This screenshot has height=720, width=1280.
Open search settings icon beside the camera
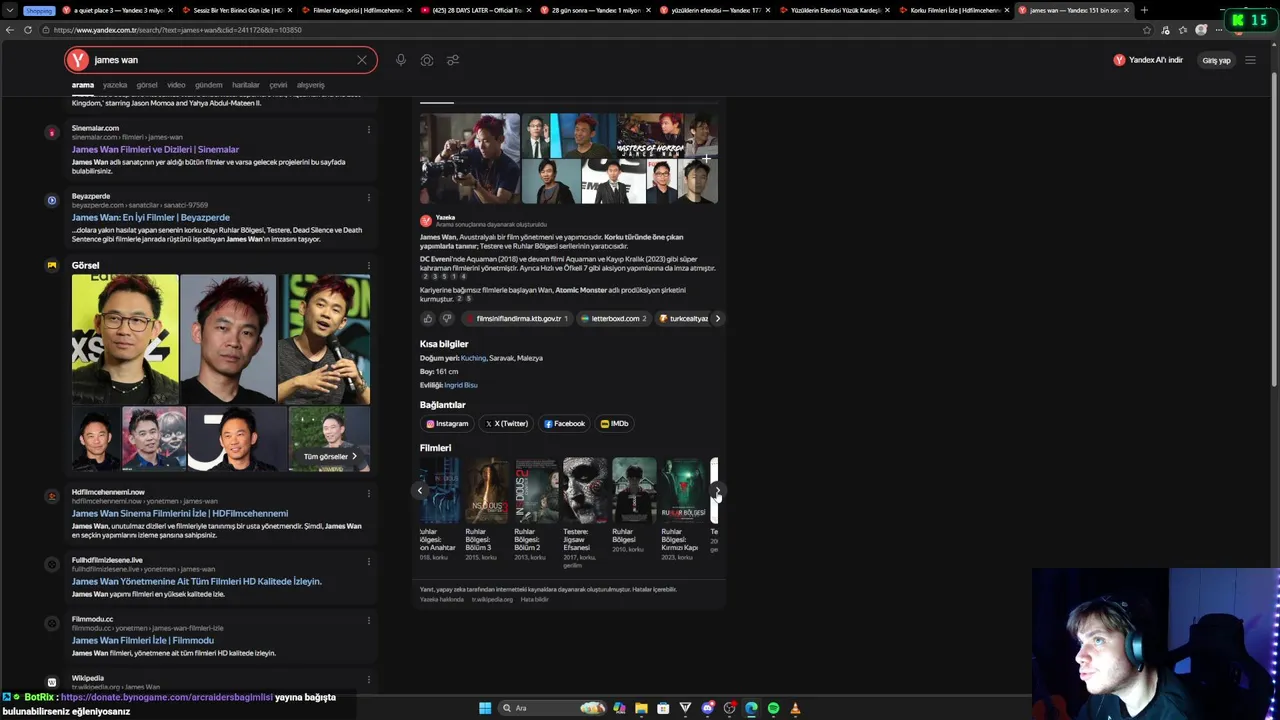453,60
